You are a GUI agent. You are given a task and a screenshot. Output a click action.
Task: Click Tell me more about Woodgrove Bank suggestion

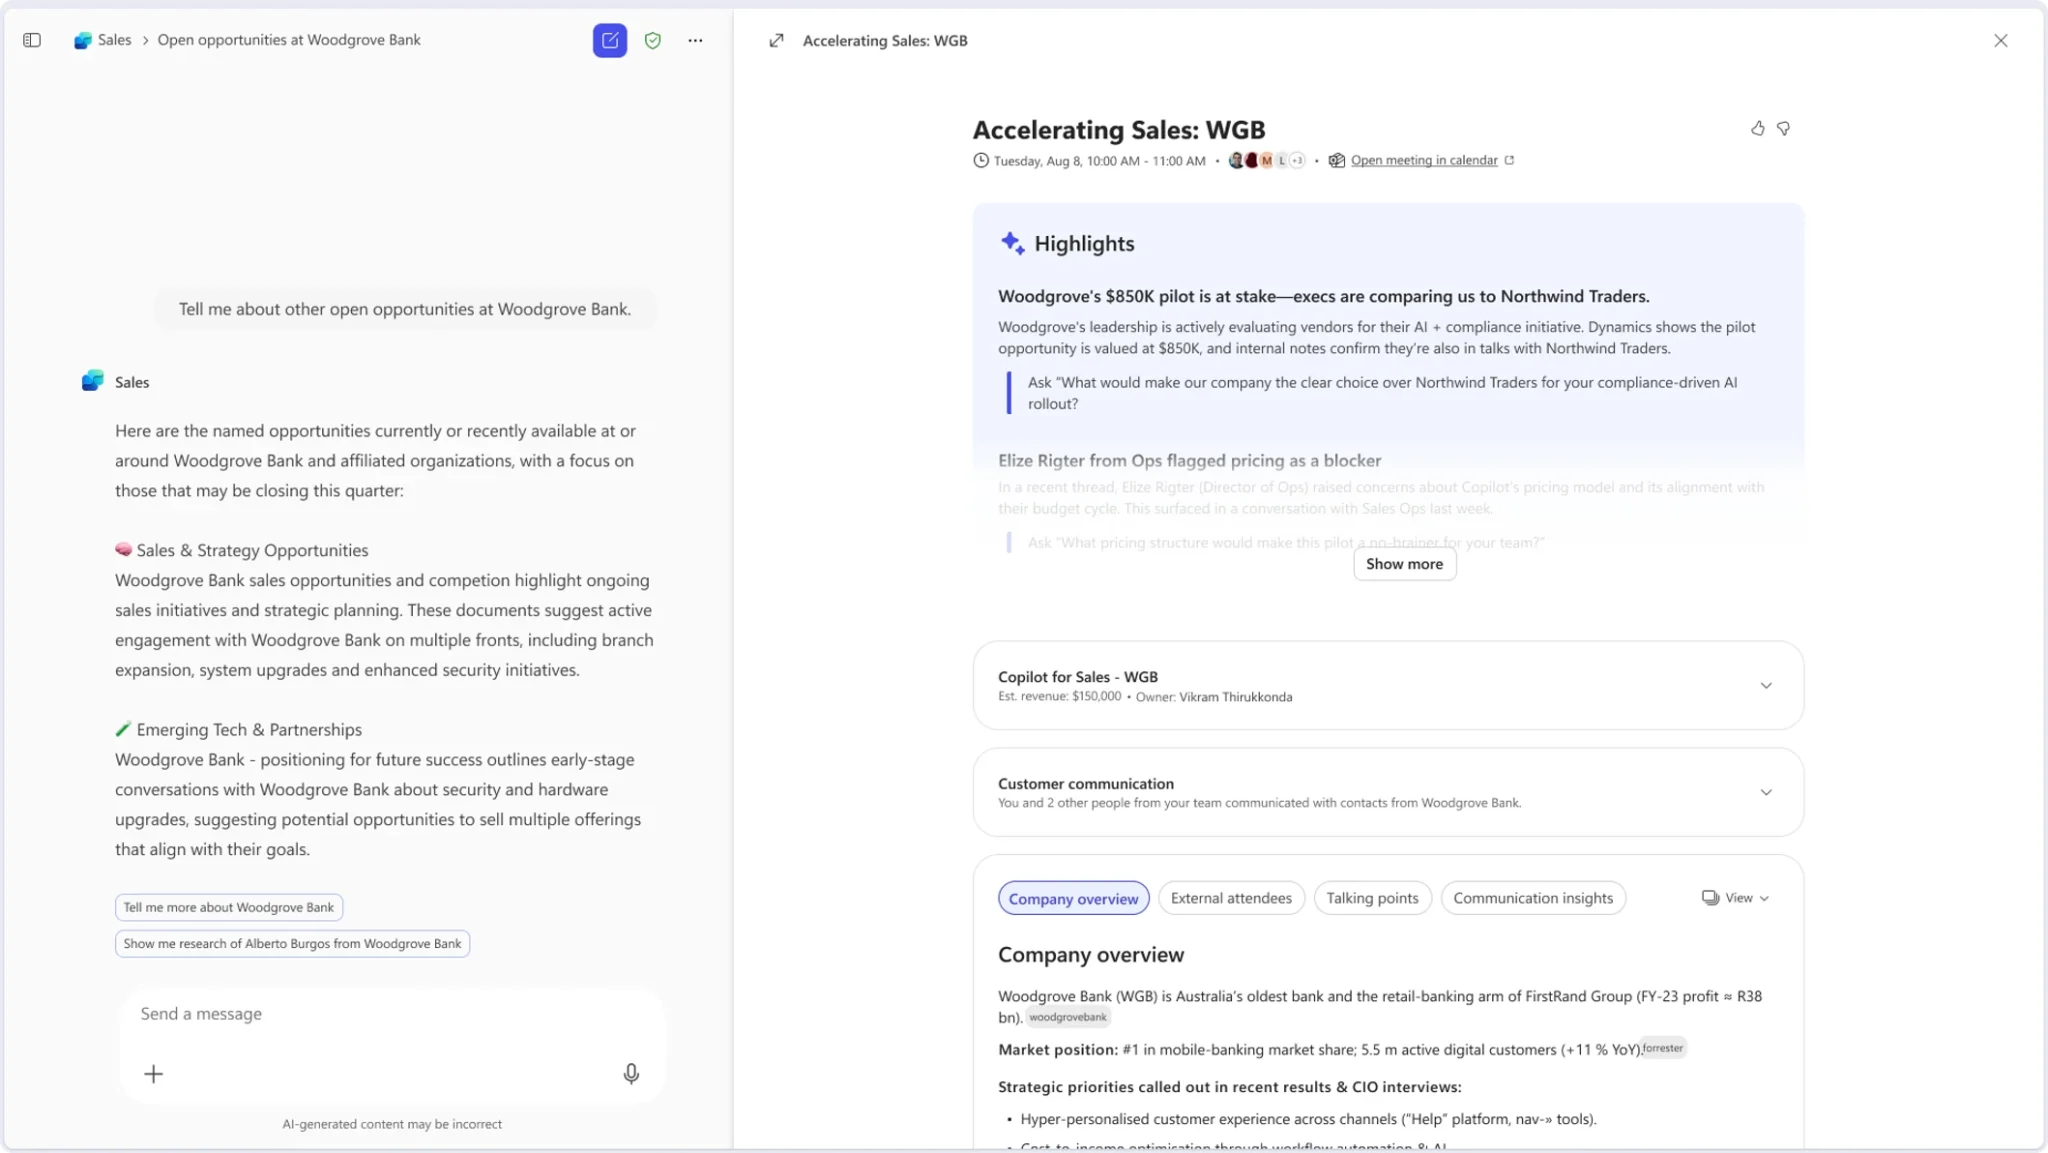[x=229, y=907]
